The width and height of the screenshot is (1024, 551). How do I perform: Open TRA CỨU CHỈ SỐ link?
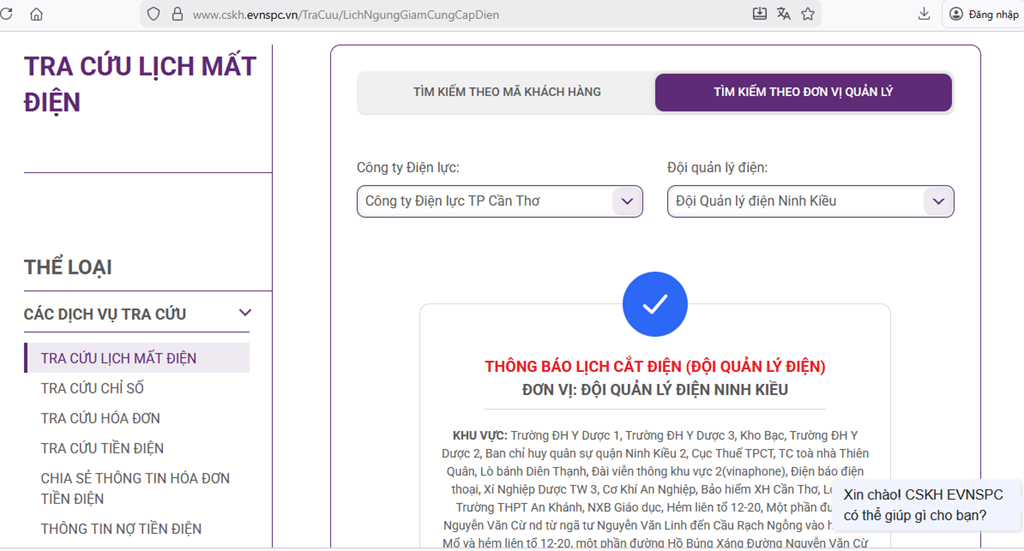92,388
